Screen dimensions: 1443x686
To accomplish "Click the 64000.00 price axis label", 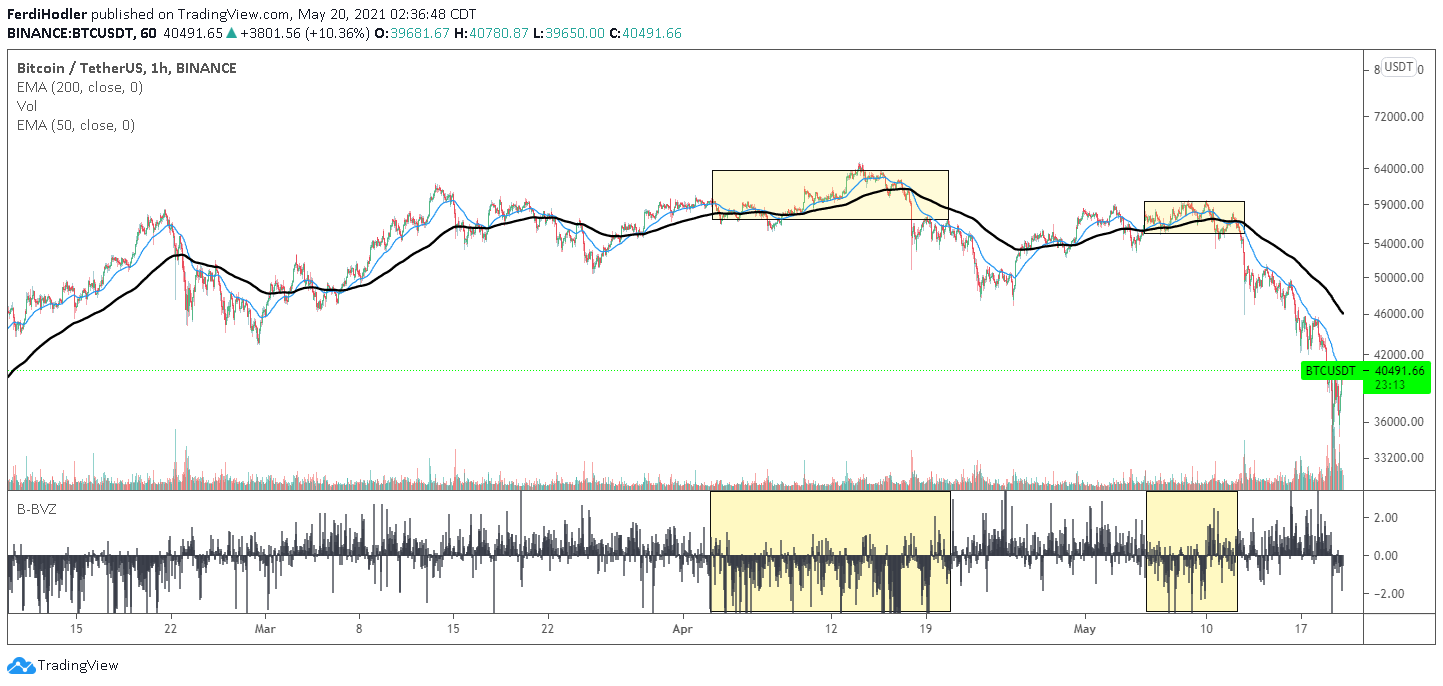I will click(1398, 169).
